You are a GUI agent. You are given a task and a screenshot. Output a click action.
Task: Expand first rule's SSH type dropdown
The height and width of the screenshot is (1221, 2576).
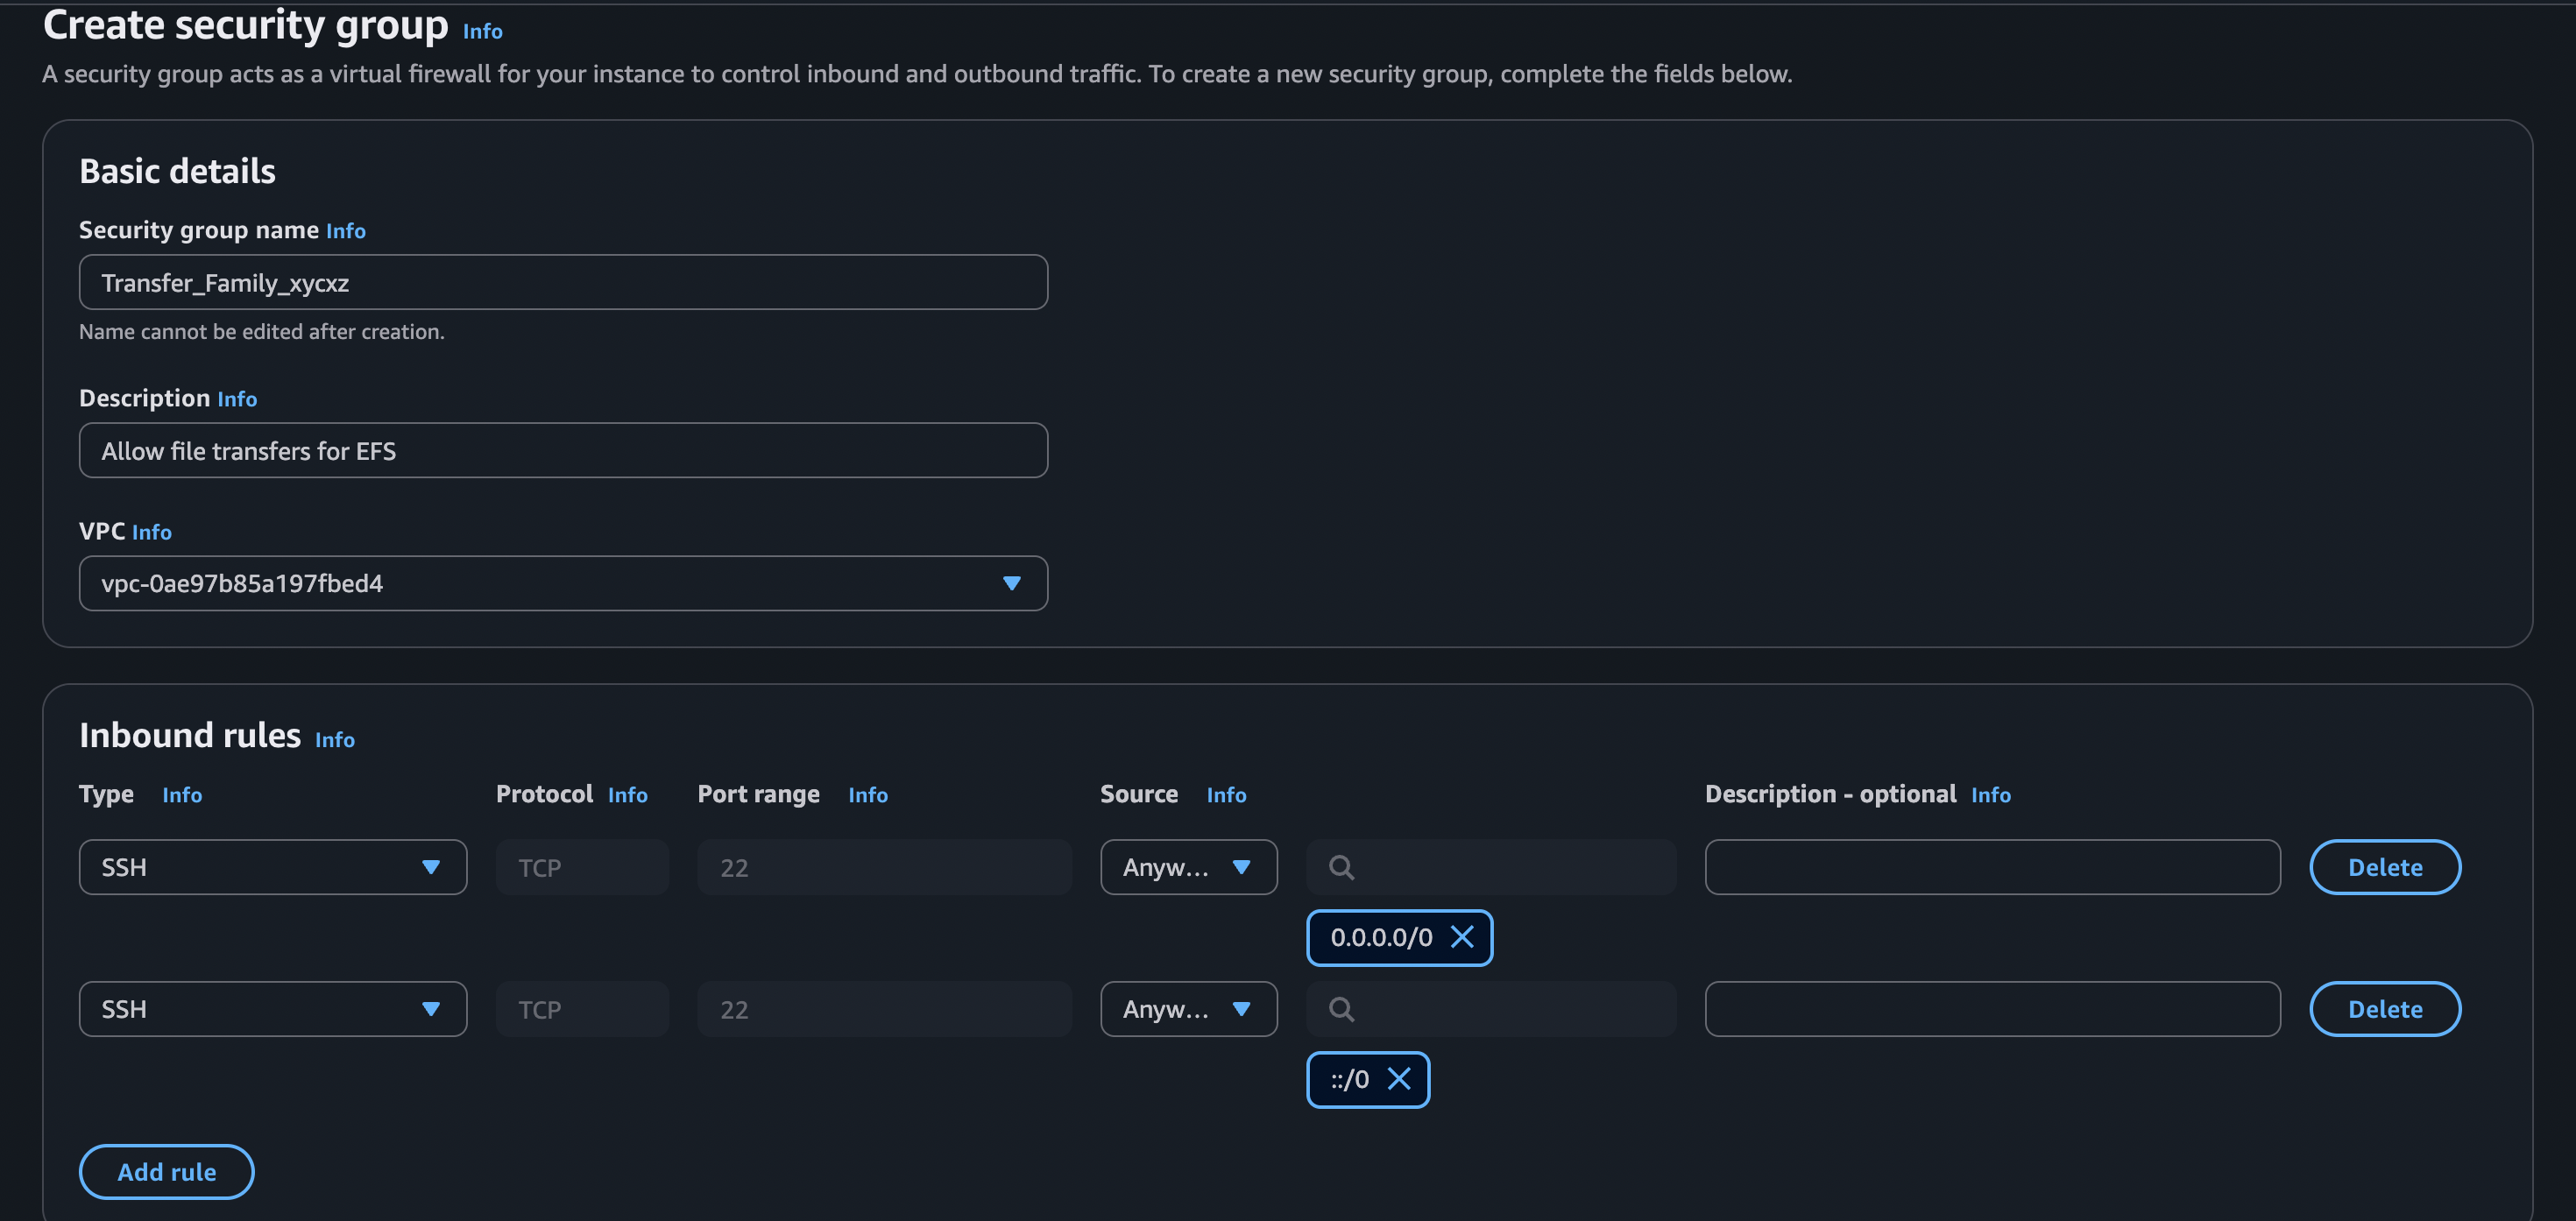[430, 867]
